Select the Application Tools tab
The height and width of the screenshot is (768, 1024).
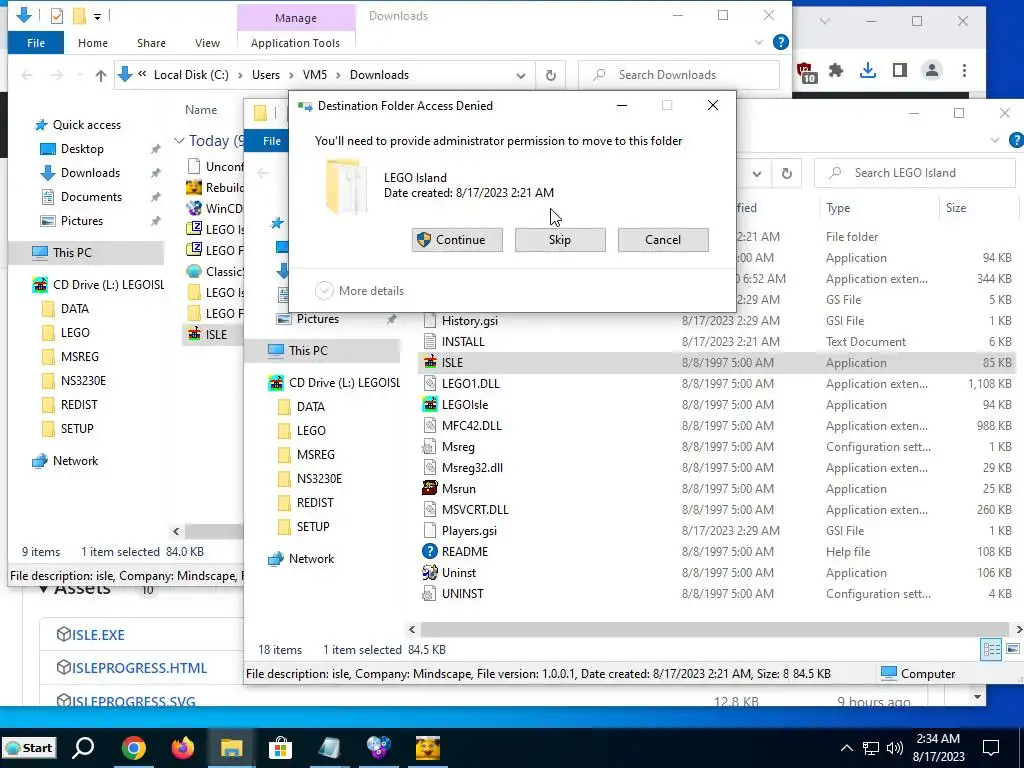pyautogui.click(x=295, y=43)
